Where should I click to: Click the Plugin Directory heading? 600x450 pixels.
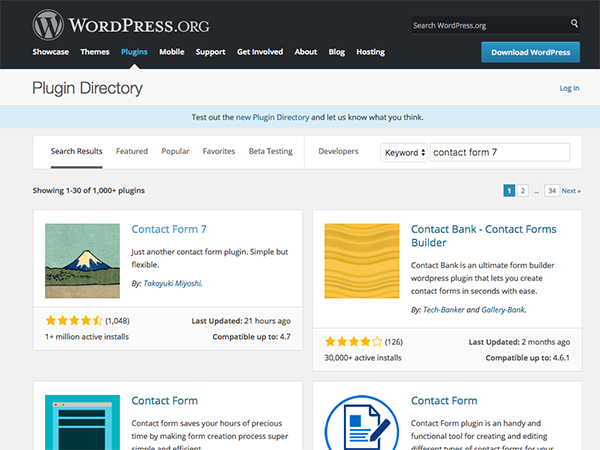(x=87, y=88)
